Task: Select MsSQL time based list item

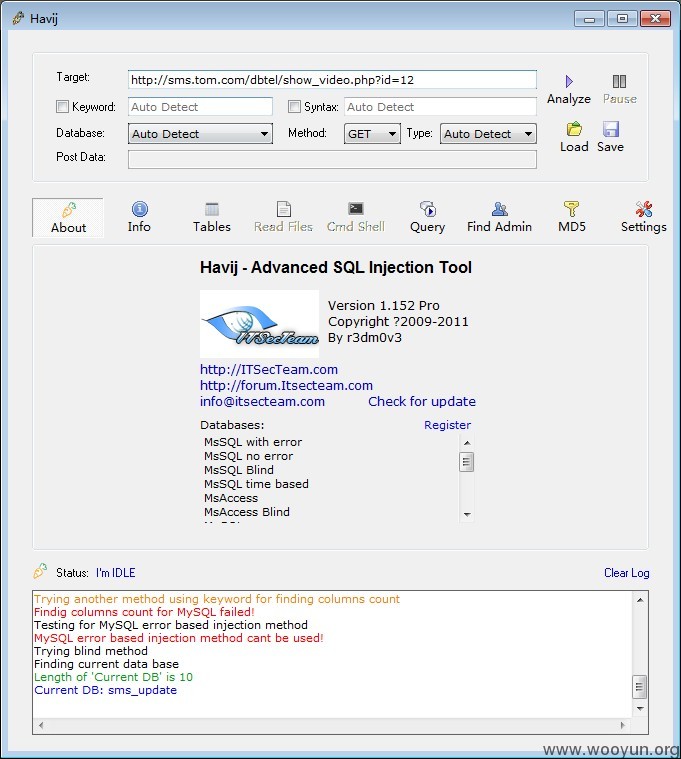Action: point(256,484)
